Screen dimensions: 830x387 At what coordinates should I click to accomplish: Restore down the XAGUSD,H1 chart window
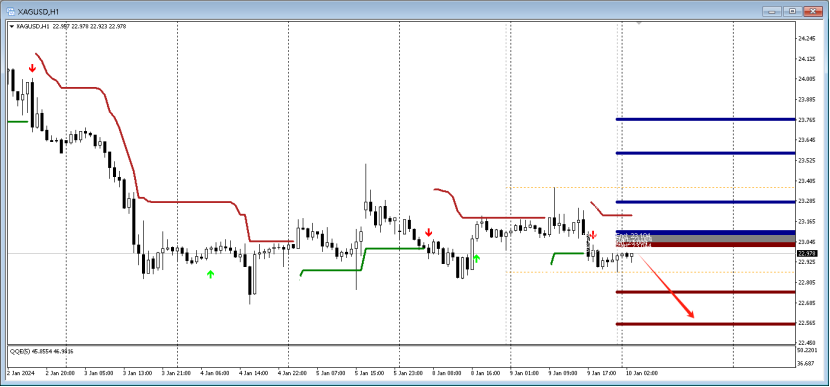pyautogui.click(x=792, y=11)
